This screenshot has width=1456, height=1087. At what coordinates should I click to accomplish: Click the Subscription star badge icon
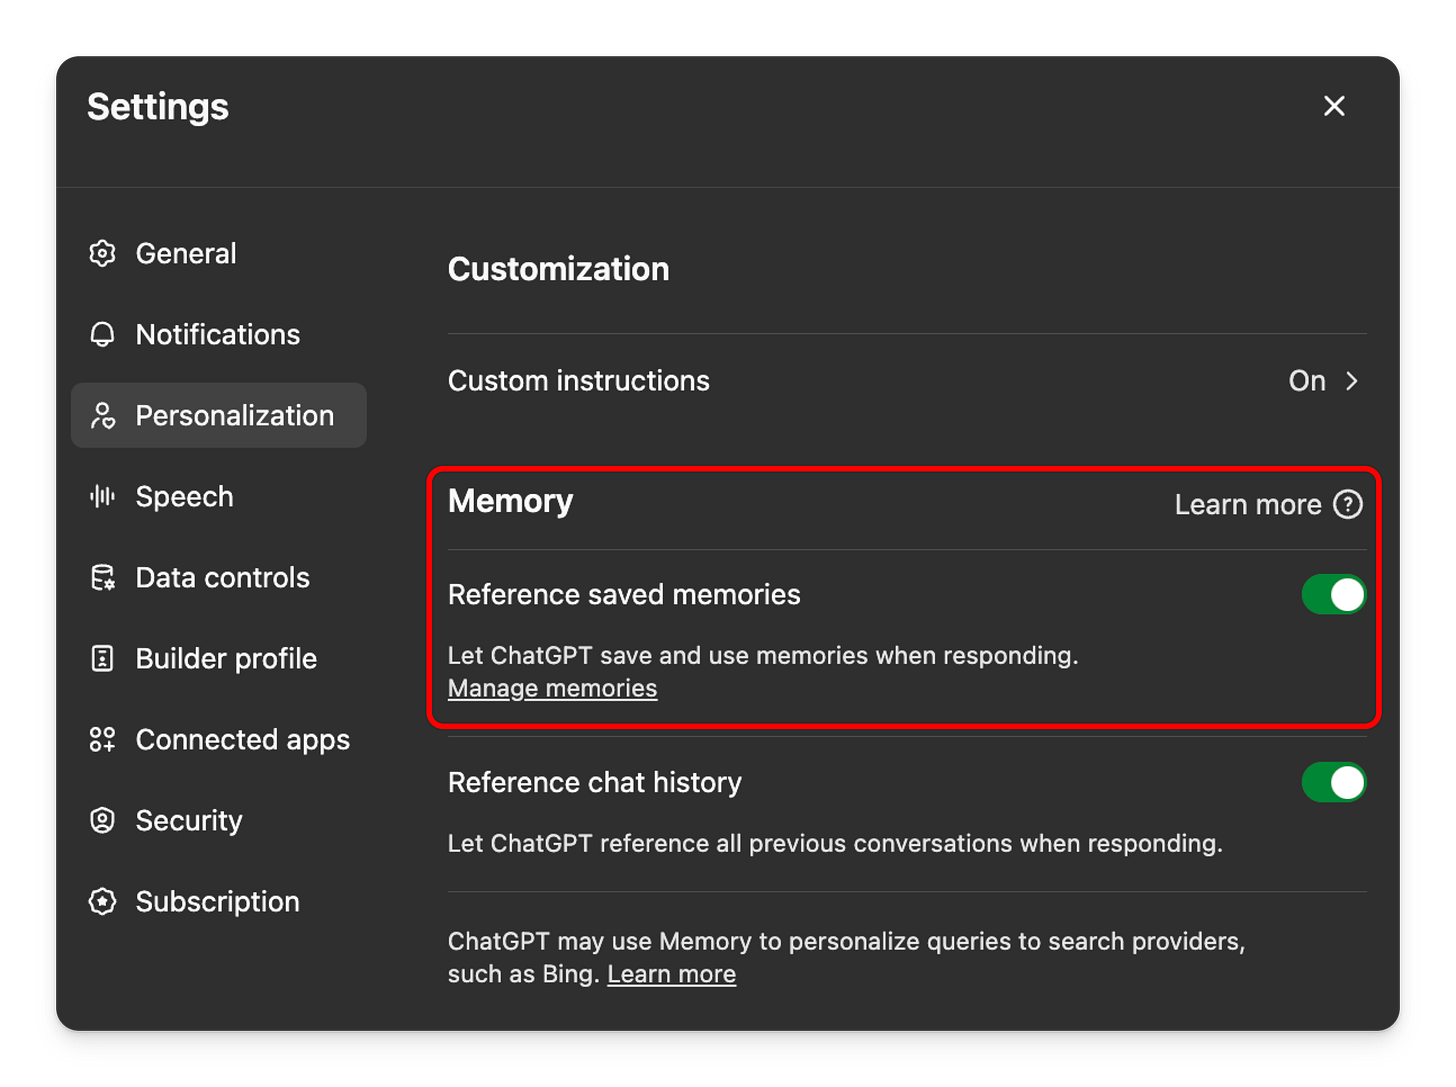click(x=102, y=901)
